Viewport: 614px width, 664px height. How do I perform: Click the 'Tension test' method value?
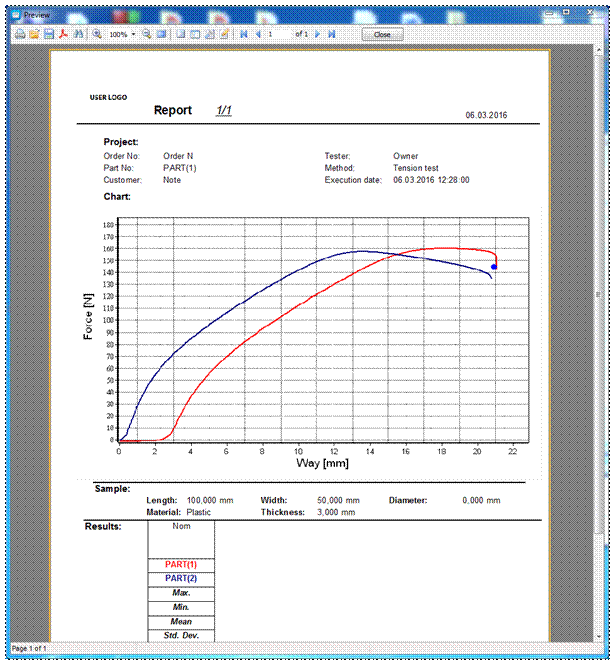(415, 168)
